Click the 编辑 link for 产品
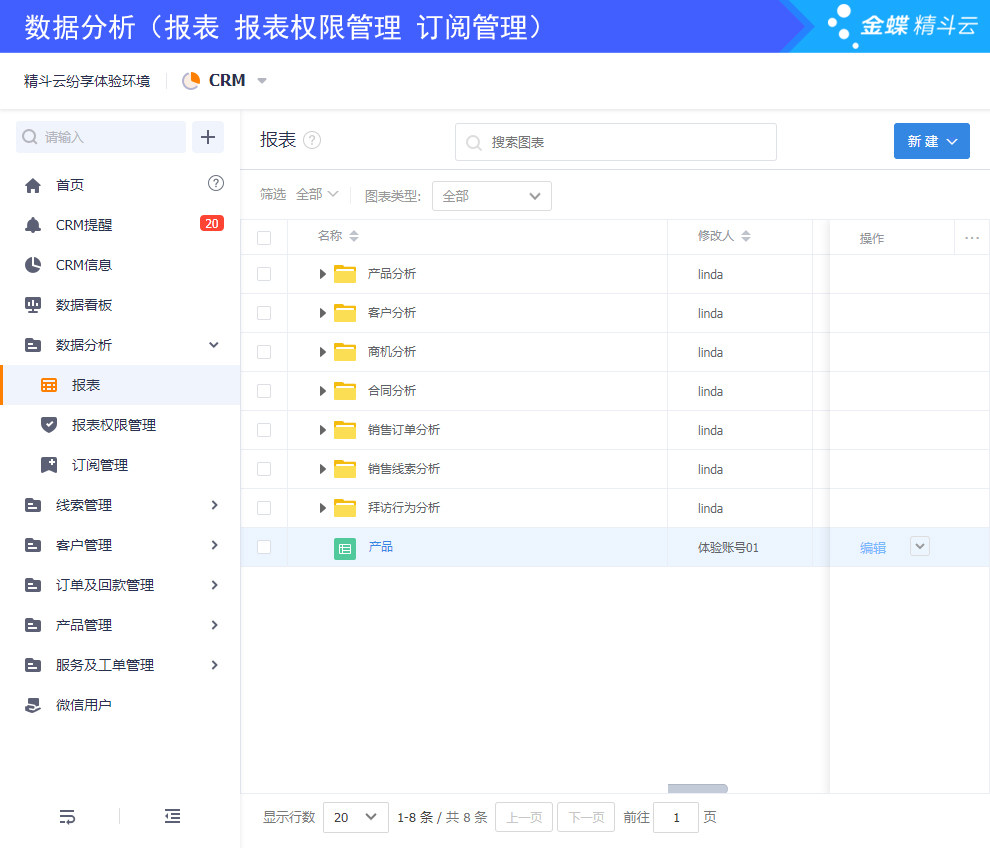This screenshot has width=990, height=848. (873, 548)
